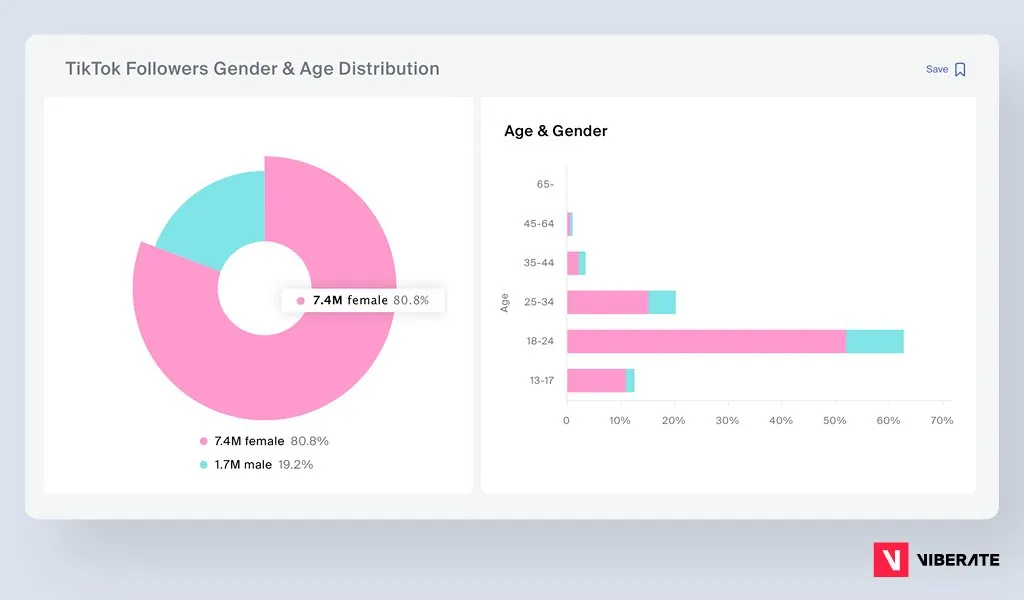Click the 19.2% legend value

click(x=296, y=465)
